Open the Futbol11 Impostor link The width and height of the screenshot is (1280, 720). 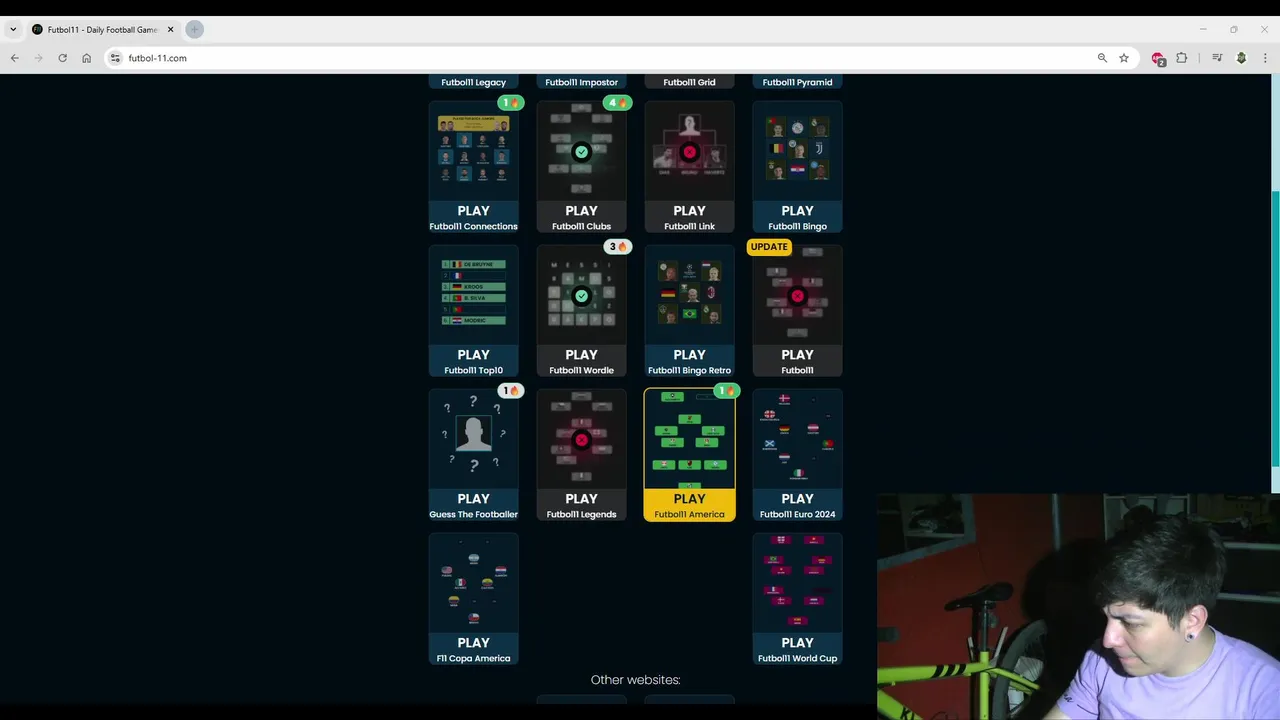click(581, 82)
